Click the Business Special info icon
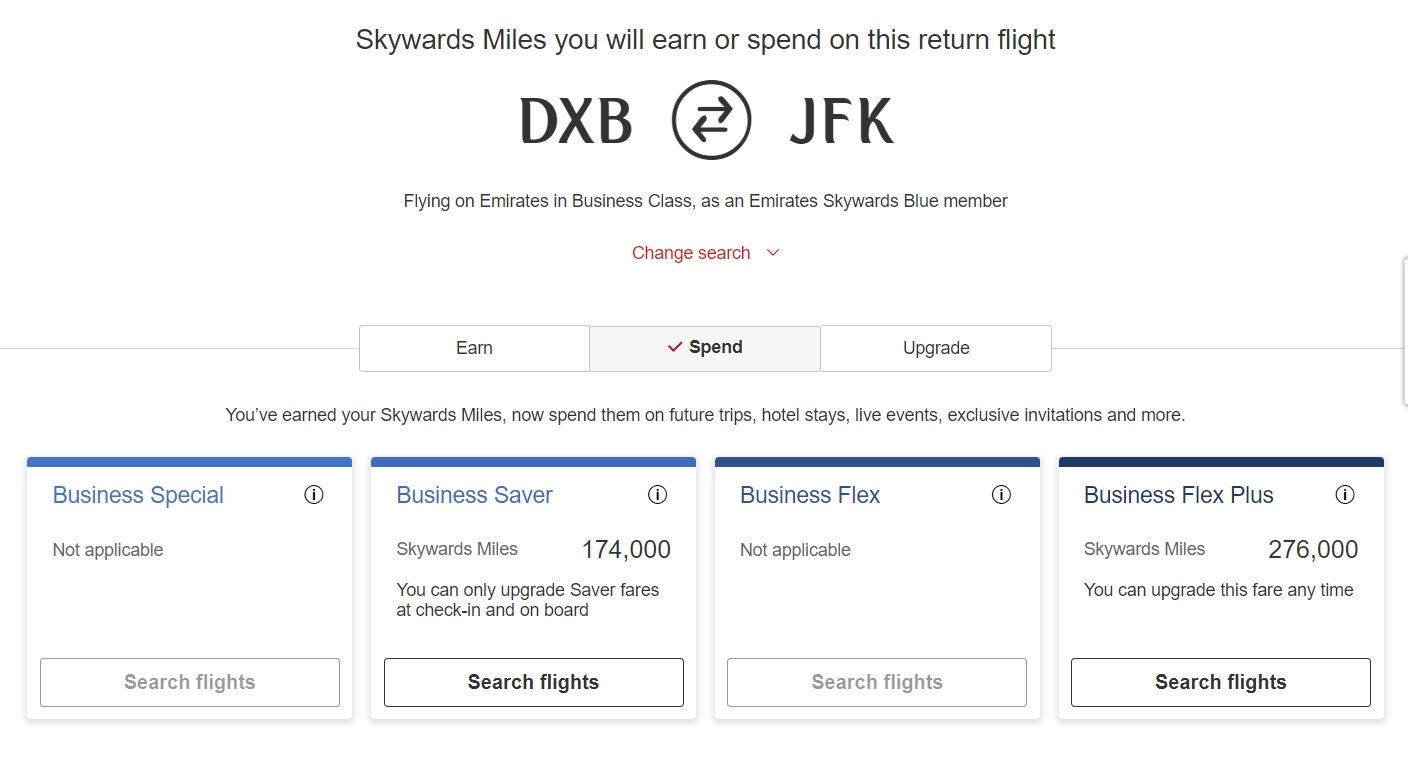Screen dimensions: 1408x759 point(314,494)
